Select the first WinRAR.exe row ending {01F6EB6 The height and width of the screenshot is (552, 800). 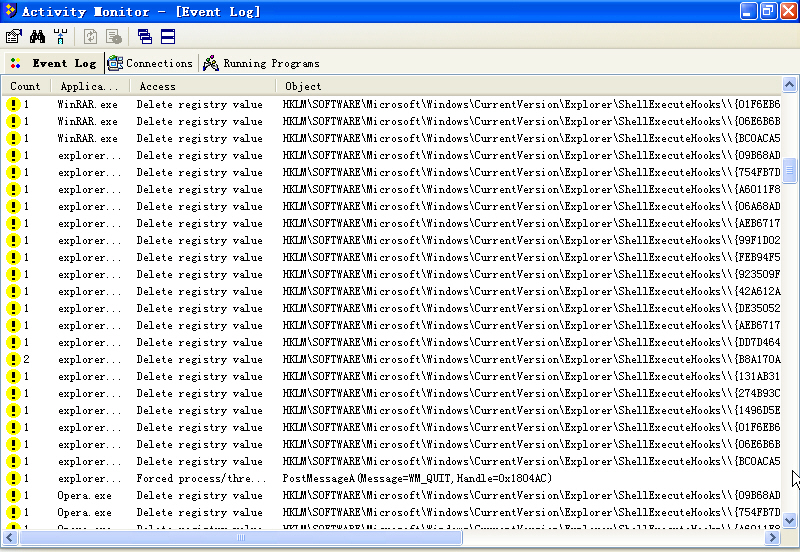click(392, 104)
